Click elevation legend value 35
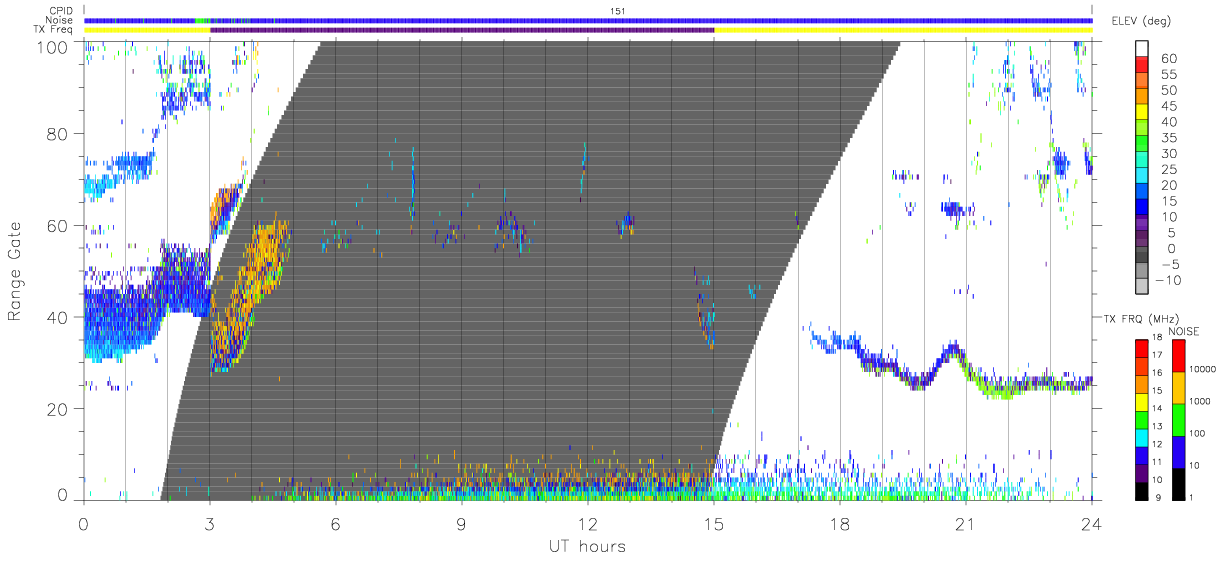Screen dimensions: 1228x567 [x=1169, y=138]
